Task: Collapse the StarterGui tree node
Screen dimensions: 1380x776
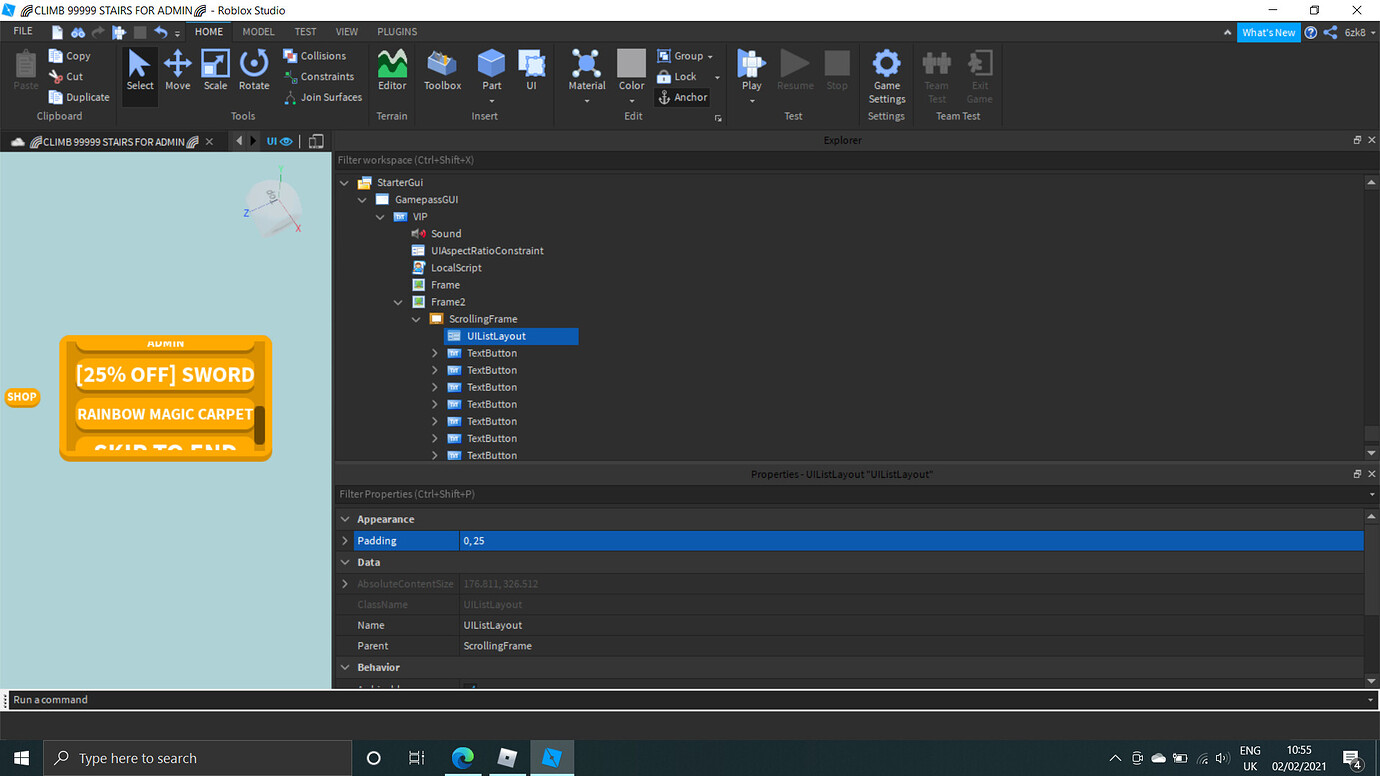Action: tap(345, 183)
